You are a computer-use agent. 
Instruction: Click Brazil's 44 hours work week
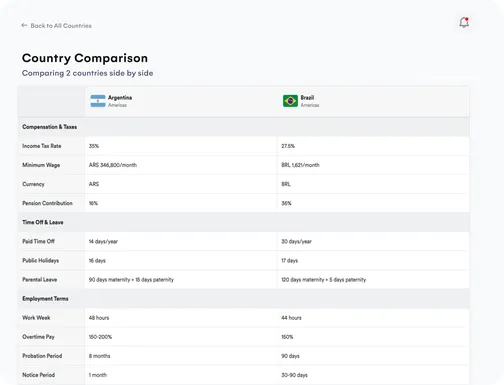click(291, 318)
